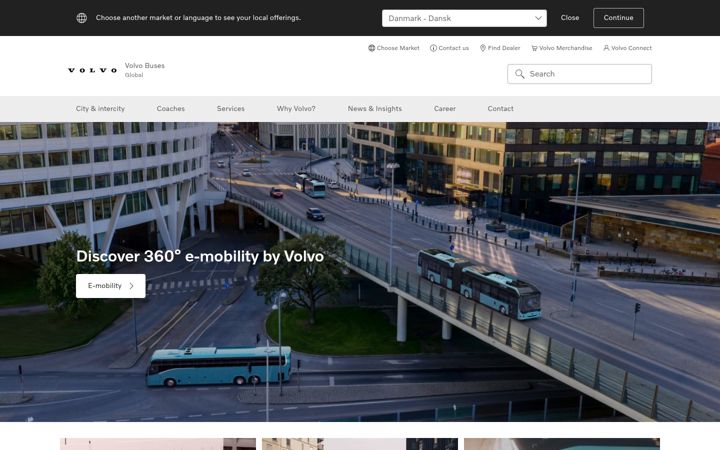Click the banner text about choosing another market
The height and width of the screenshot is (450, 720).
coord(198,18)
